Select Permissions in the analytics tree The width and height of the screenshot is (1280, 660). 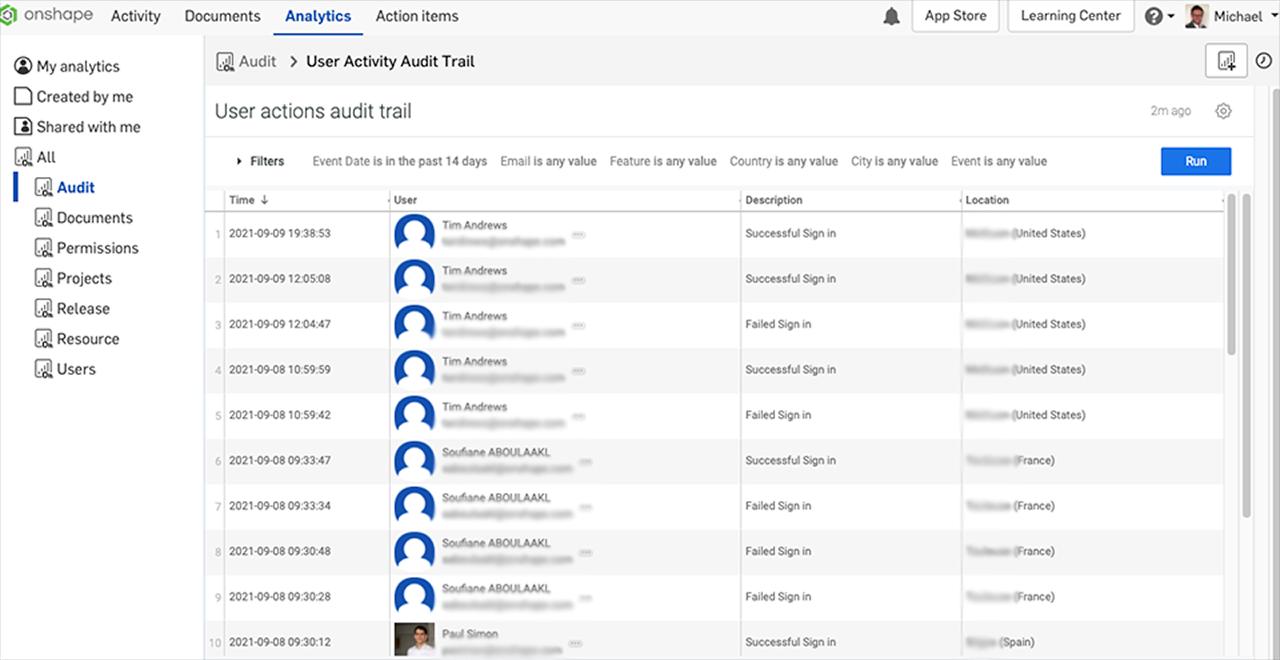[97, 248]
